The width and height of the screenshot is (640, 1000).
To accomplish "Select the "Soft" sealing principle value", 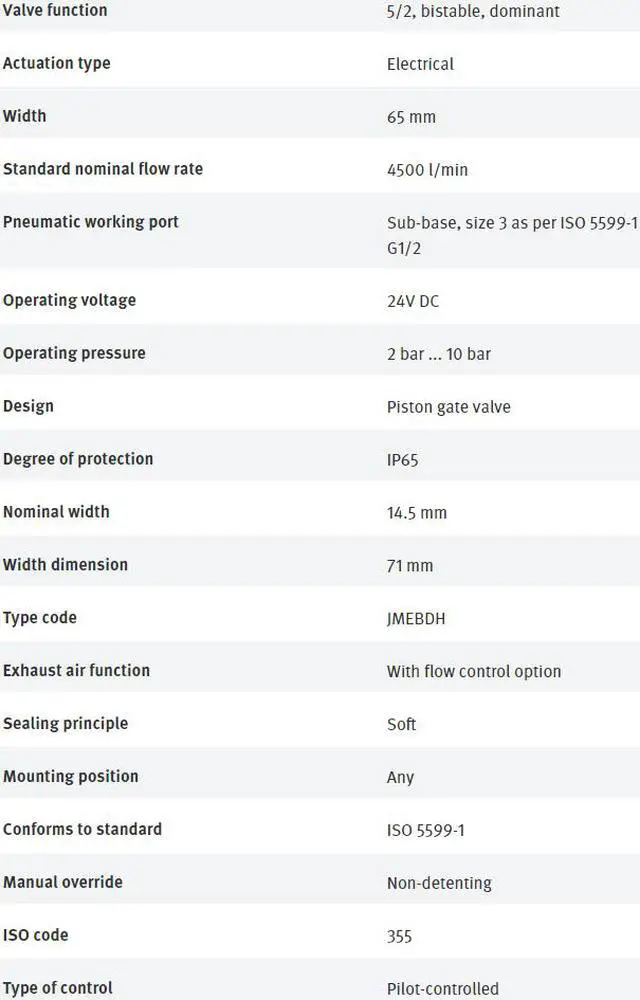I will [401, 724].
